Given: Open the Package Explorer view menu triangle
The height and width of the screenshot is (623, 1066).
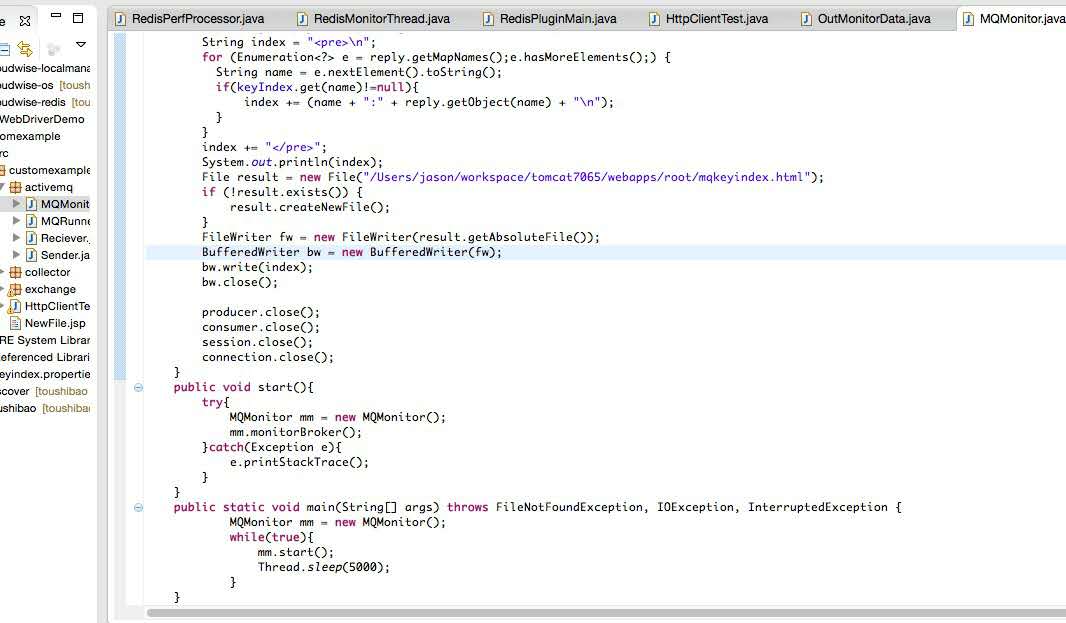Looking at the screenshot, I should pos(81,44).
